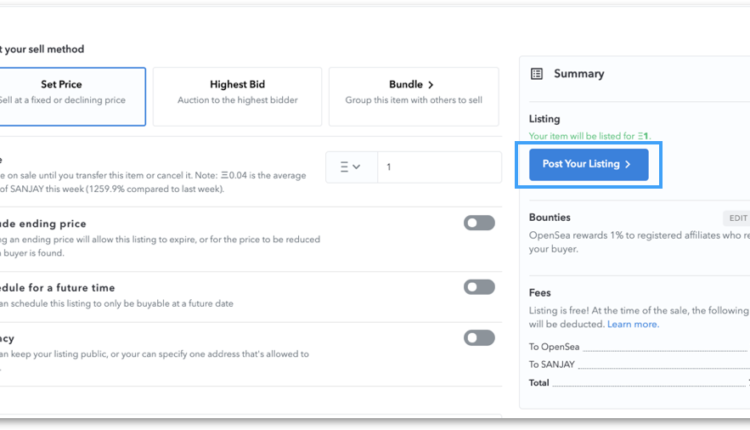The image size is (750, 430).
Task: Select the Set Price sell method
Action: click(x=70, y=96)
